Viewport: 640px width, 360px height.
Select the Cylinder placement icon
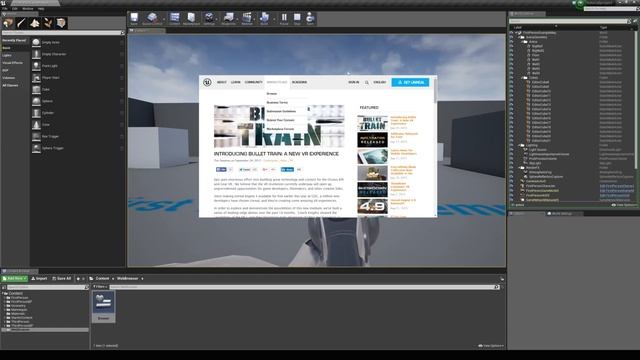pyautogui.click(x=36, y=113)
